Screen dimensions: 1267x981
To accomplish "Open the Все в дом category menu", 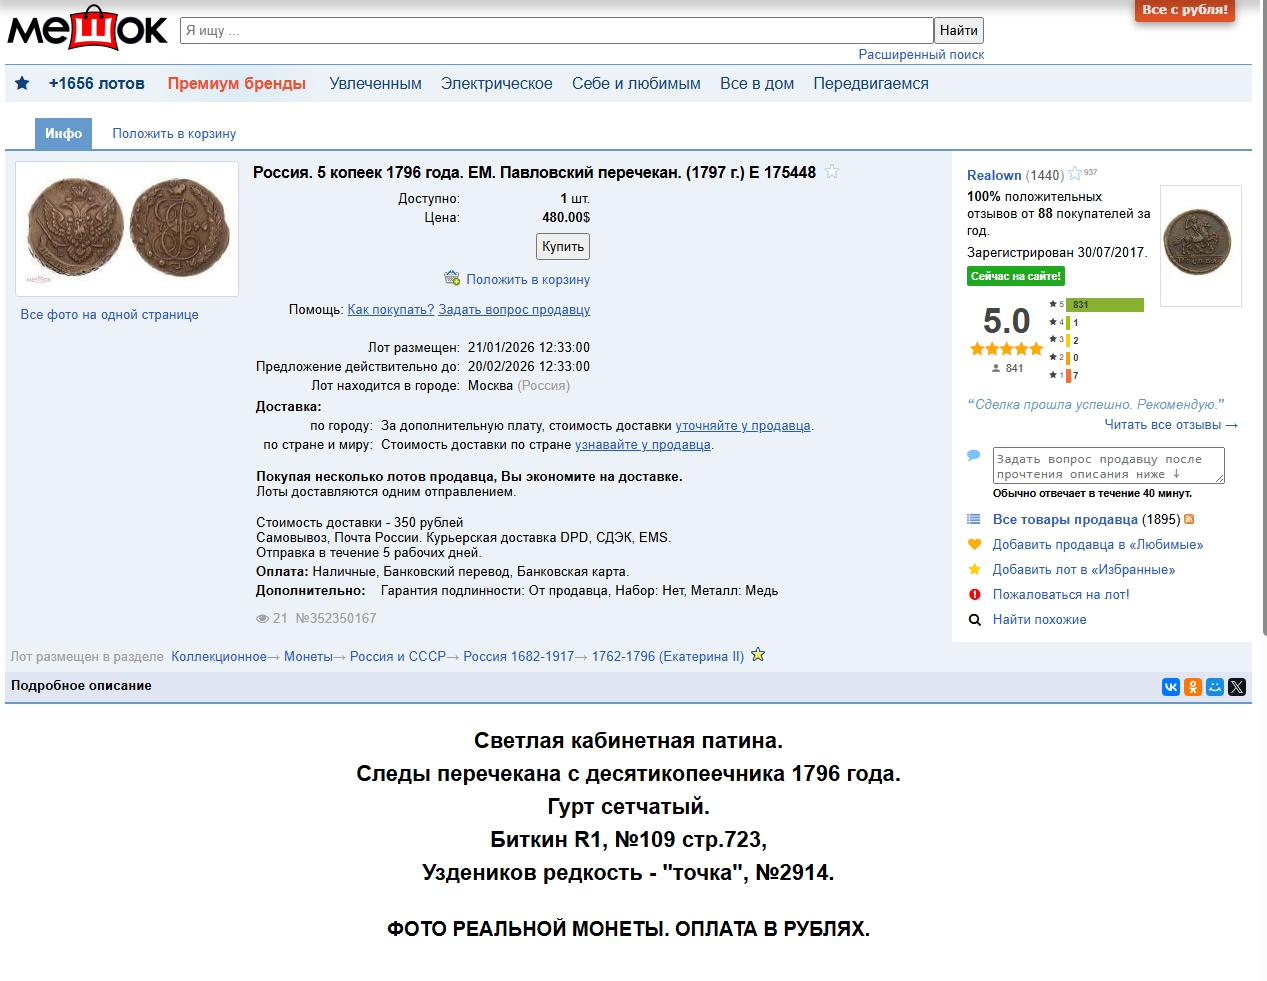I will pos(757,83).
